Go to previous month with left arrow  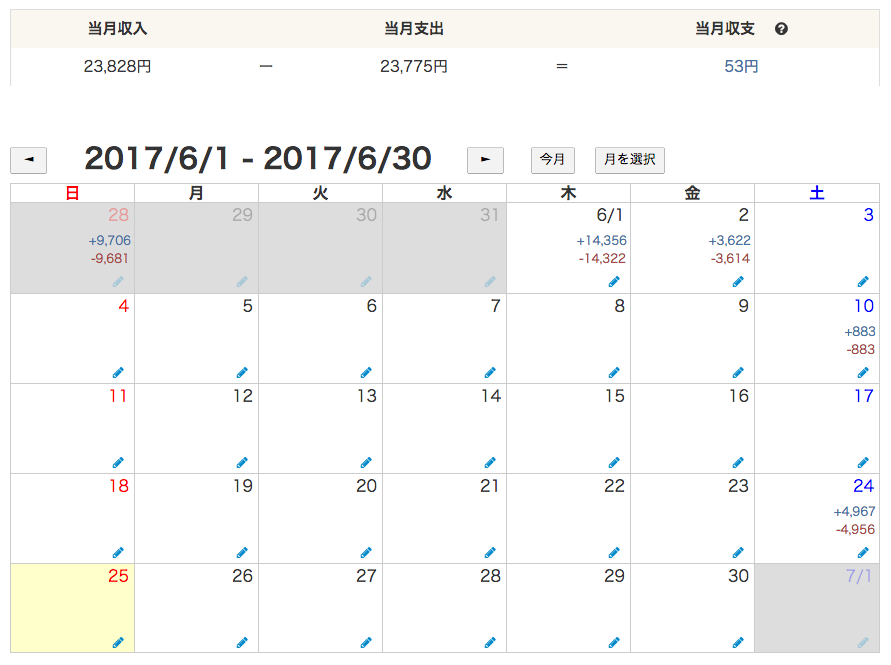(28, 160)
